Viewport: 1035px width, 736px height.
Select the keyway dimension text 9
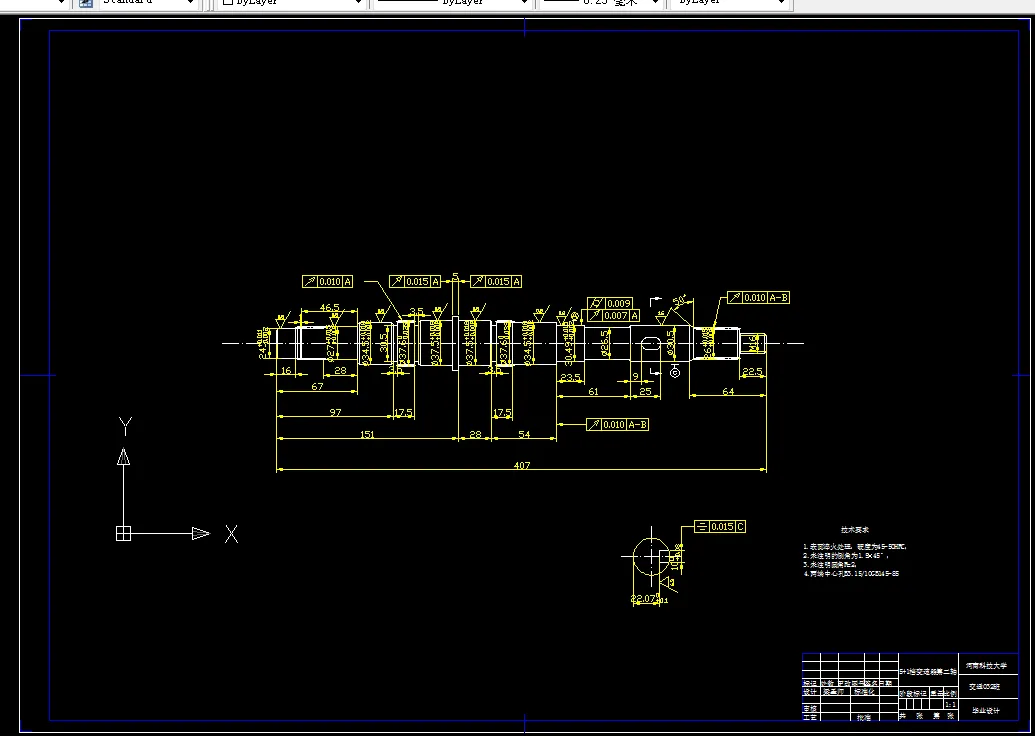tap(636, 376)
